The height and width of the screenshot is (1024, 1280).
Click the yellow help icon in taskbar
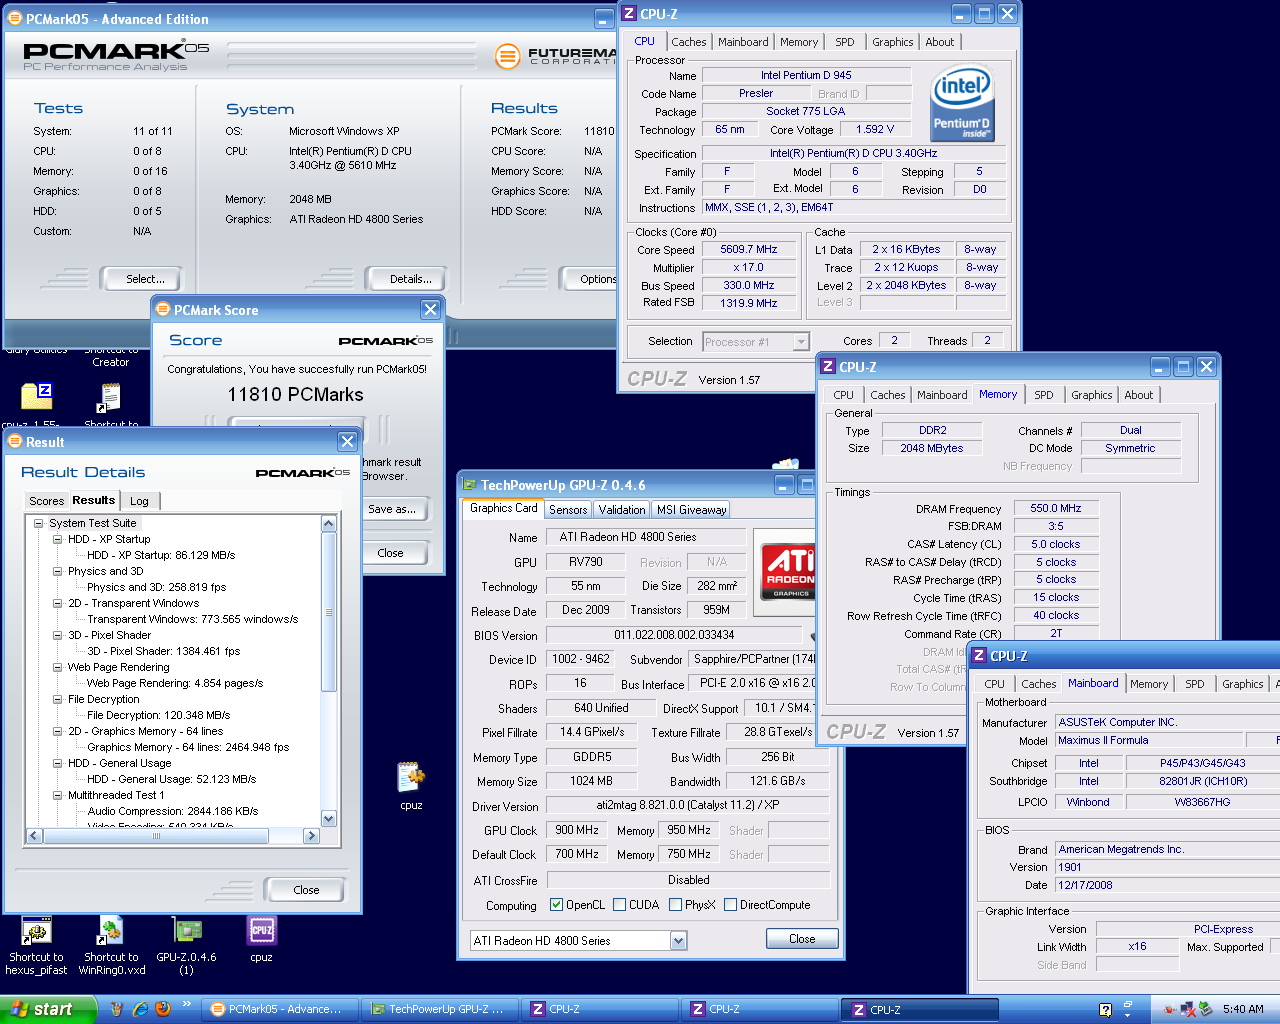click(1105, 1010)
